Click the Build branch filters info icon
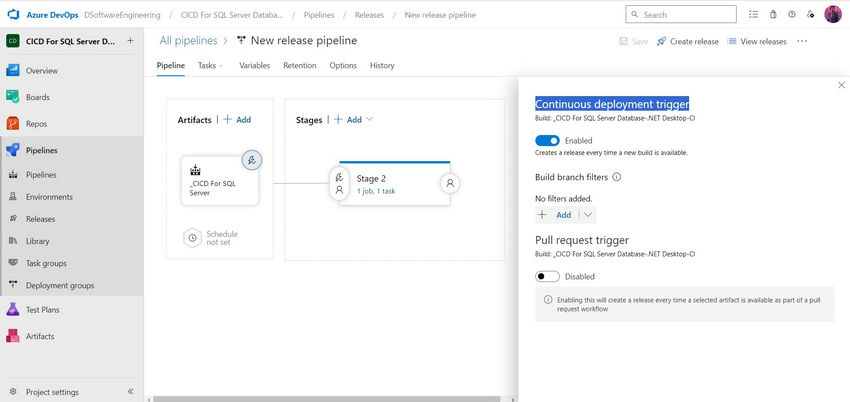The image size is (850, 402). coord(616,177)
